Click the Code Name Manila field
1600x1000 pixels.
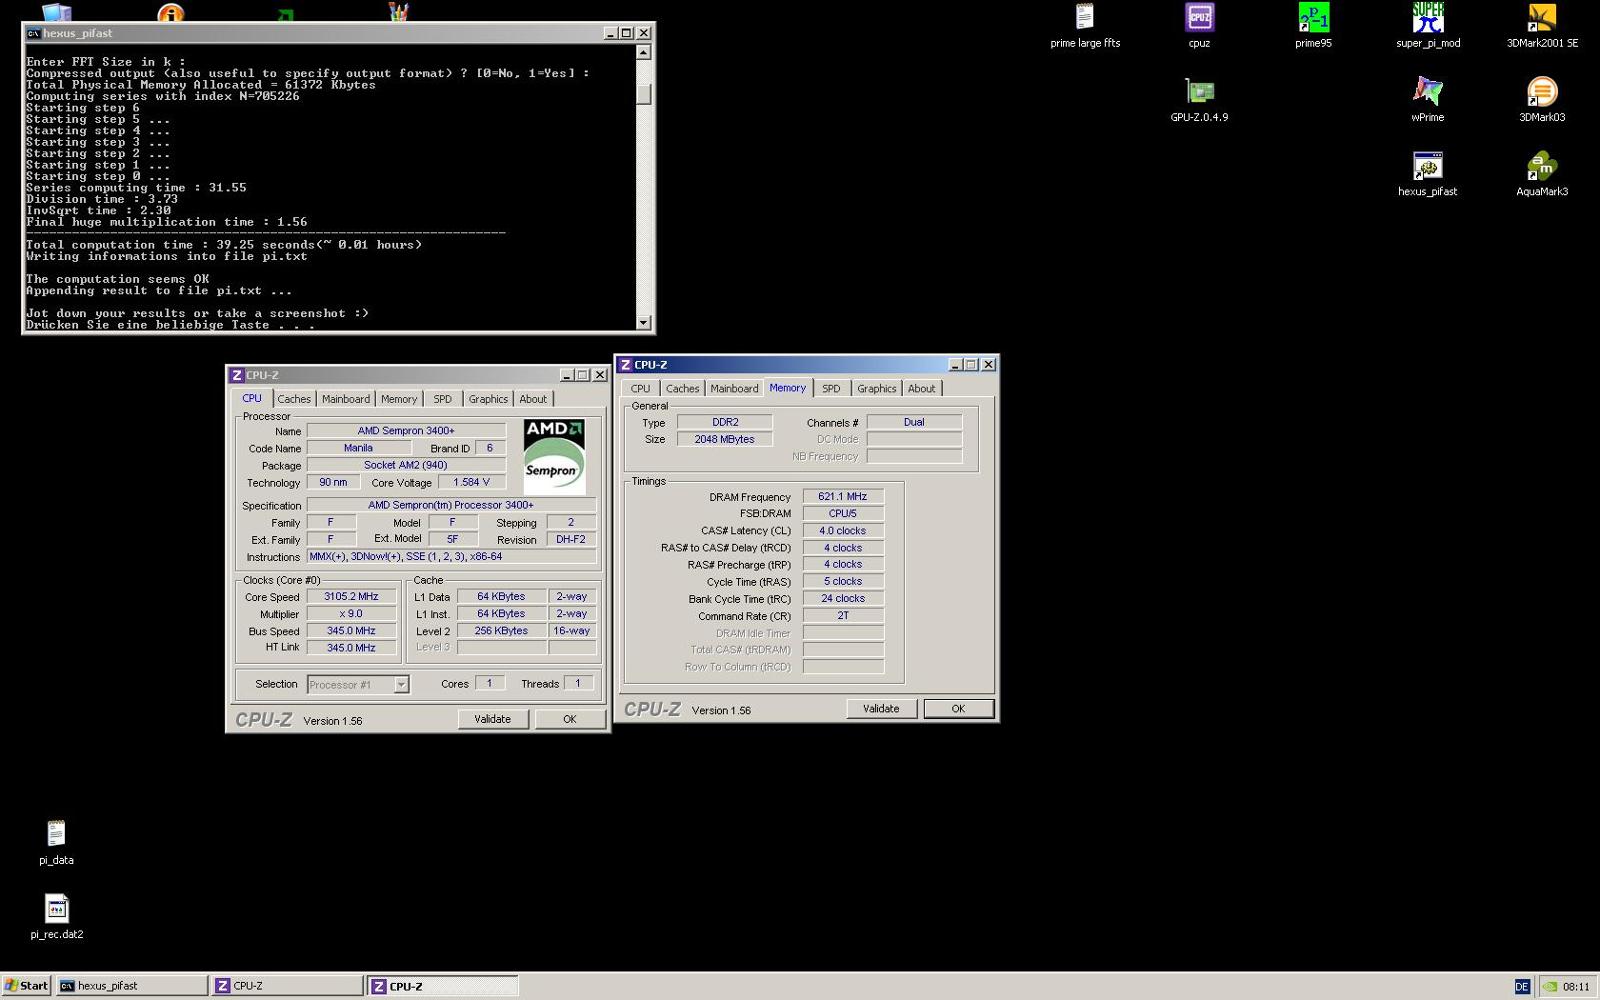359,448
